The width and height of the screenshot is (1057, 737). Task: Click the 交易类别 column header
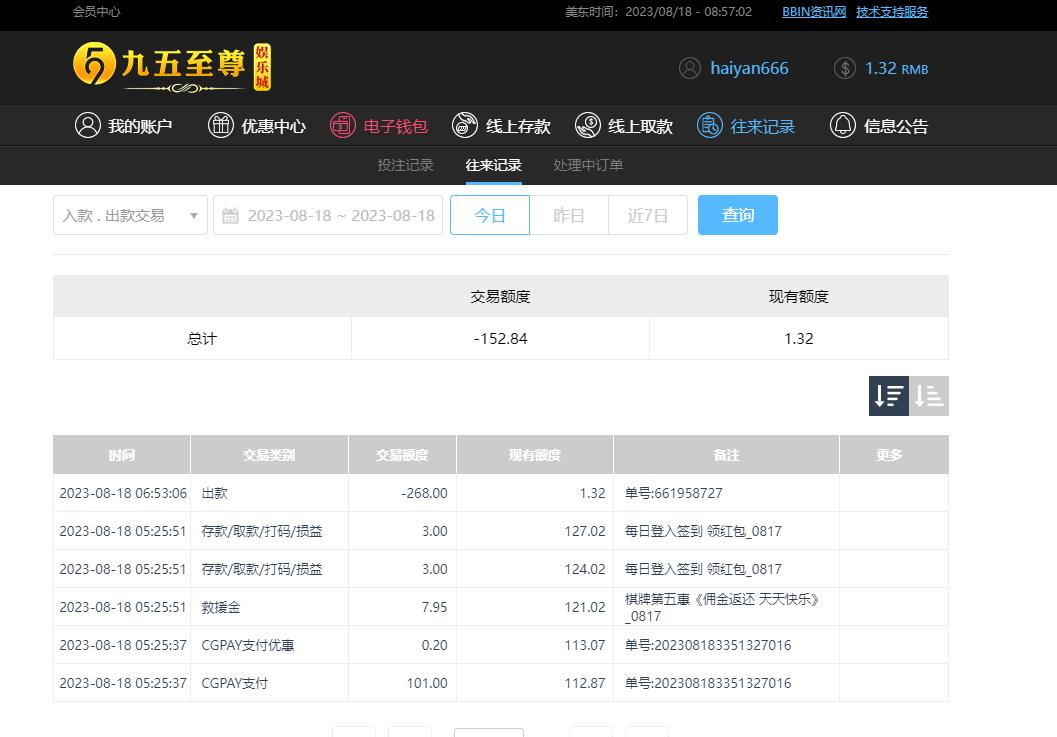coord(270,455)
